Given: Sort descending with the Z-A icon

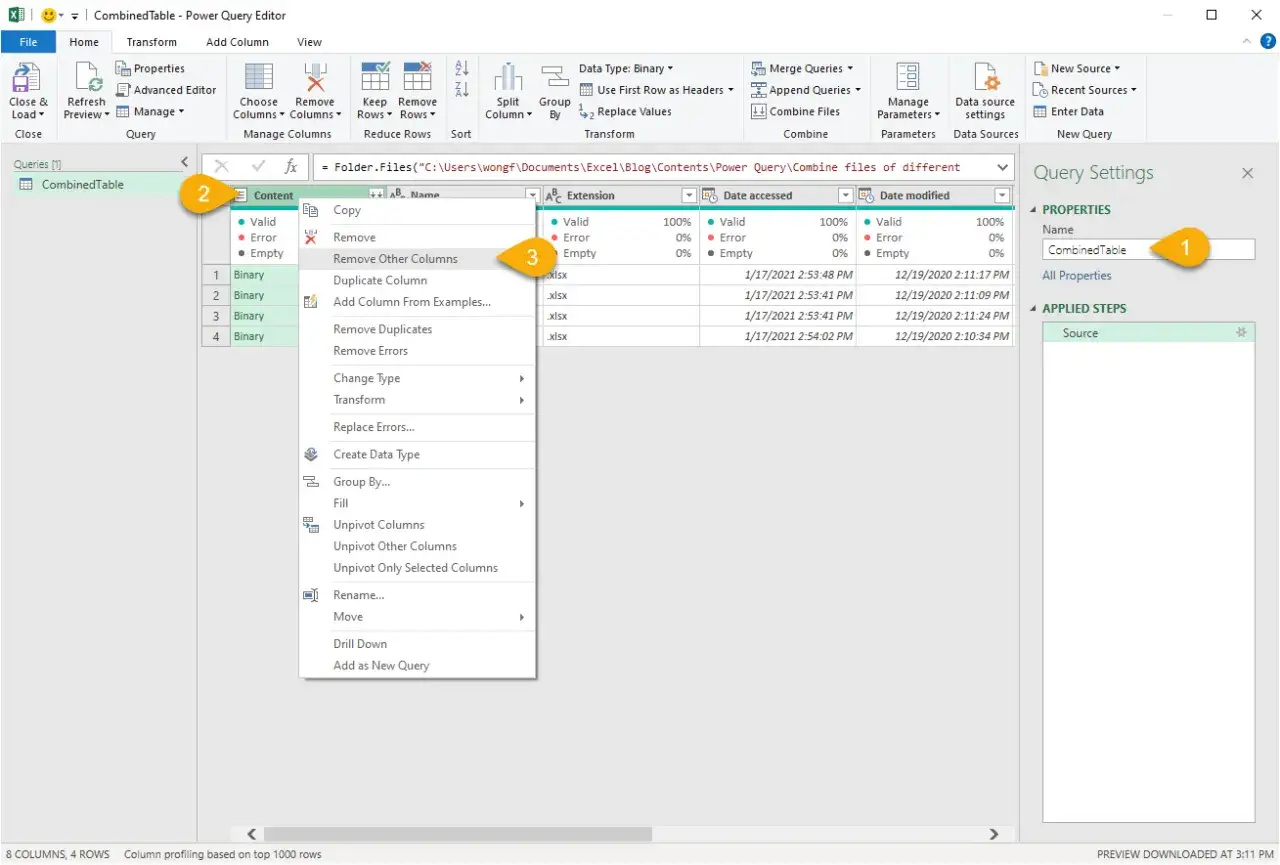Looking at the screenshot, I should [461, 90].
